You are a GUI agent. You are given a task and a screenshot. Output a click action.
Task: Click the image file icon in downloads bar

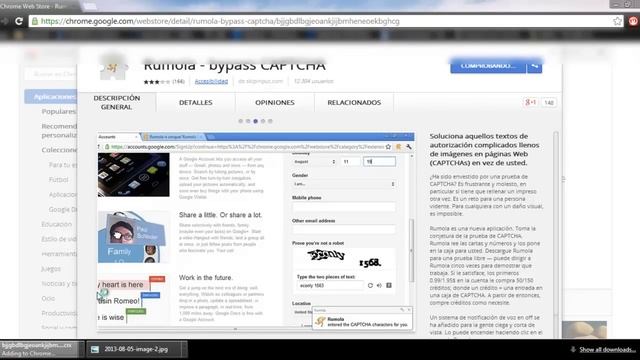click(95, 349)
